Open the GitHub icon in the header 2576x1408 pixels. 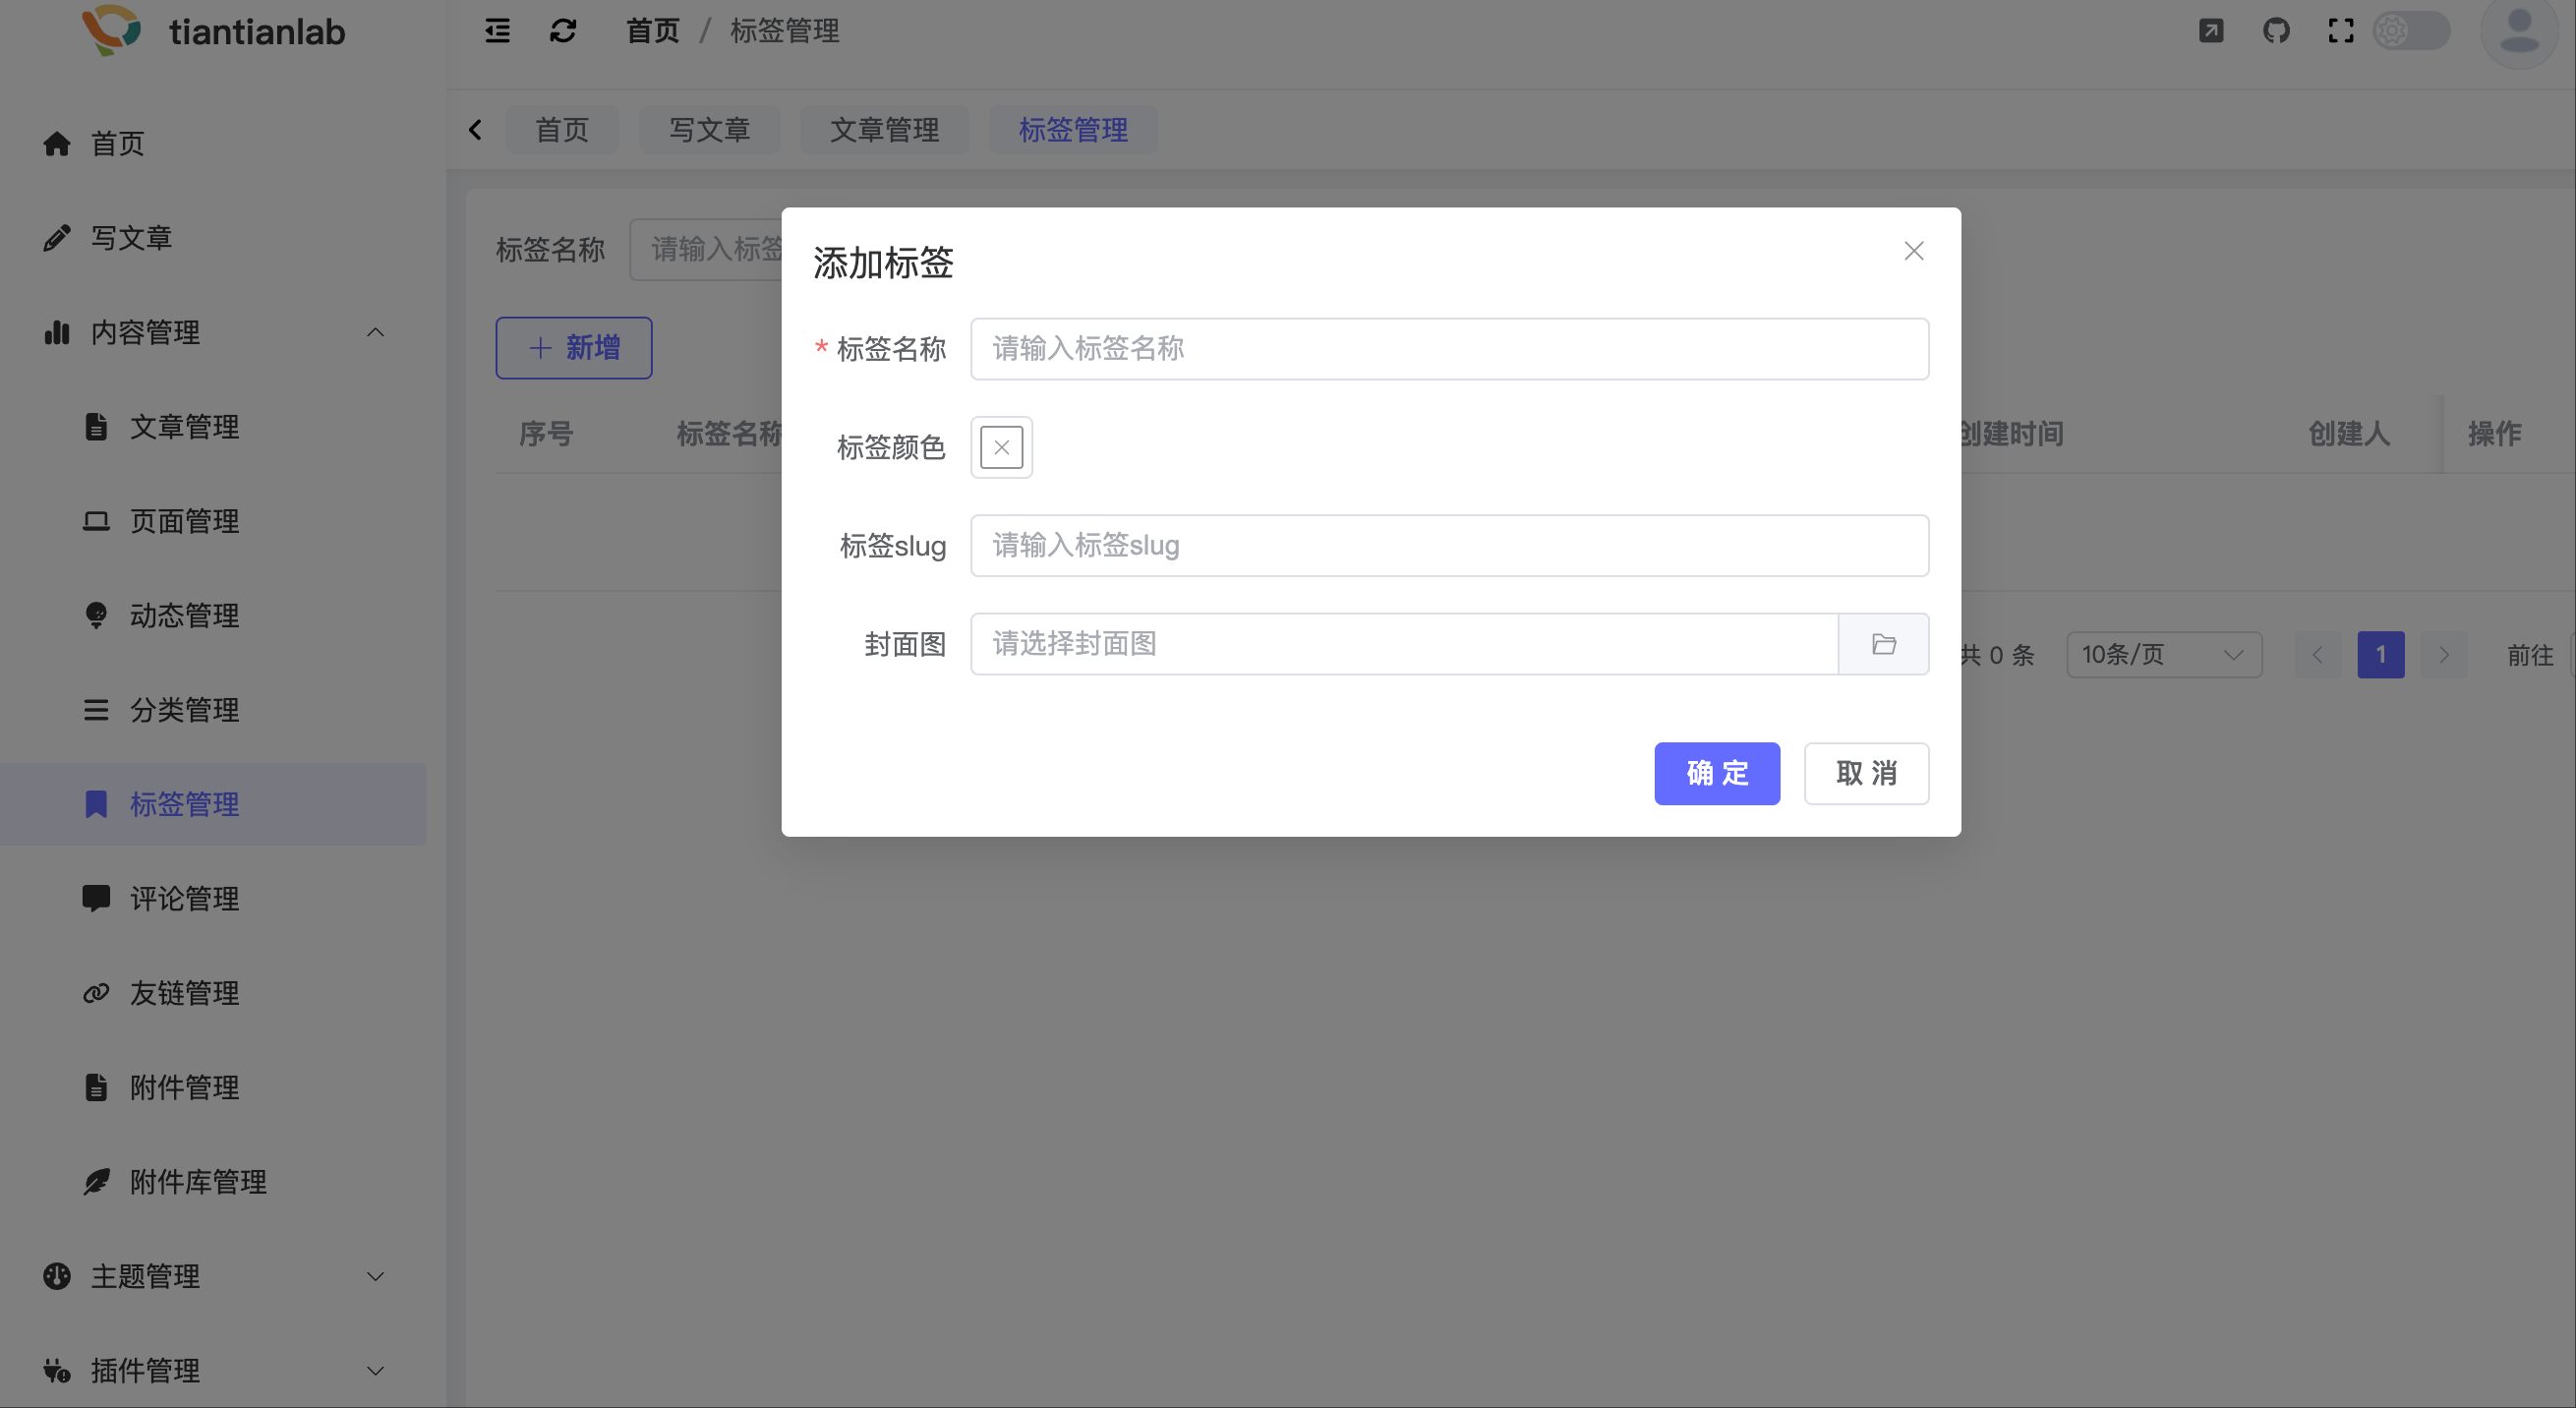pos(2276,31)
